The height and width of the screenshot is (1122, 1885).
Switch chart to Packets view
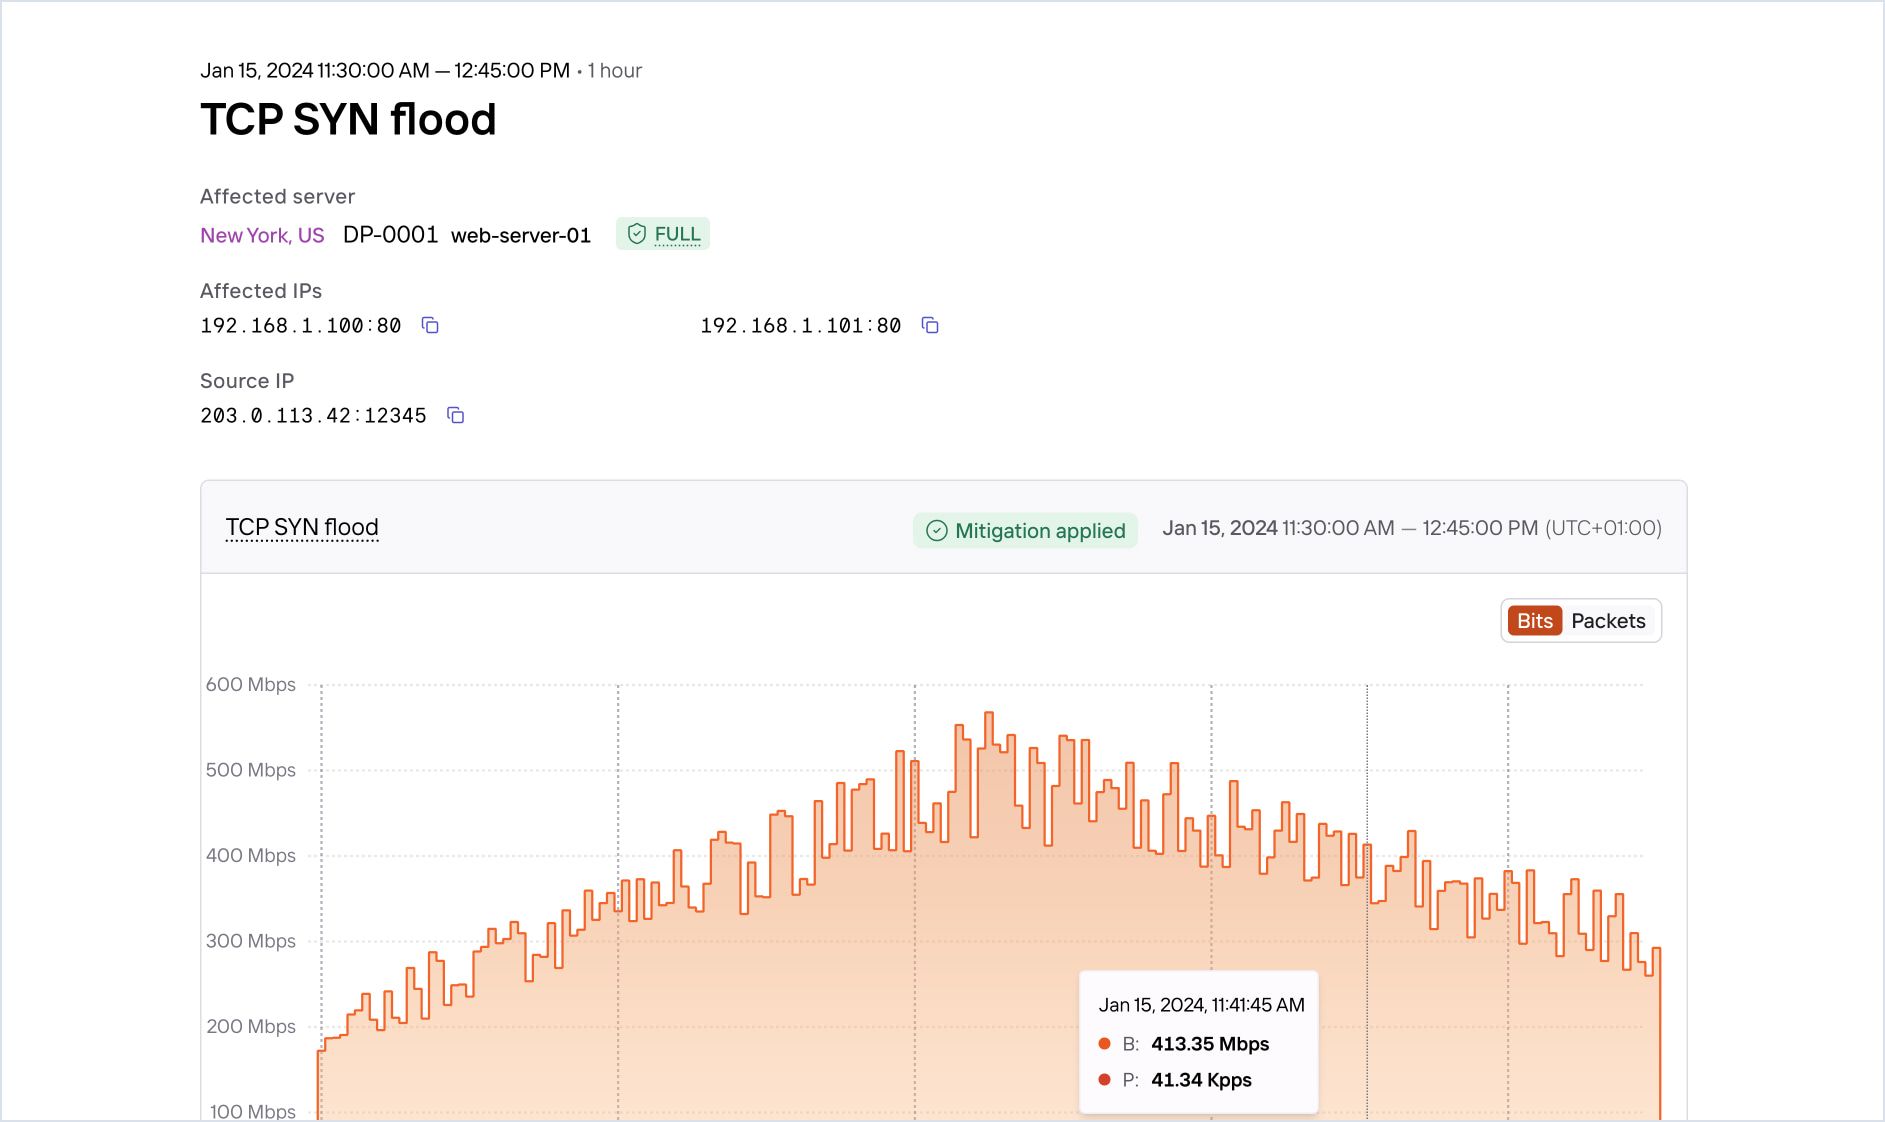(1607, 621)
